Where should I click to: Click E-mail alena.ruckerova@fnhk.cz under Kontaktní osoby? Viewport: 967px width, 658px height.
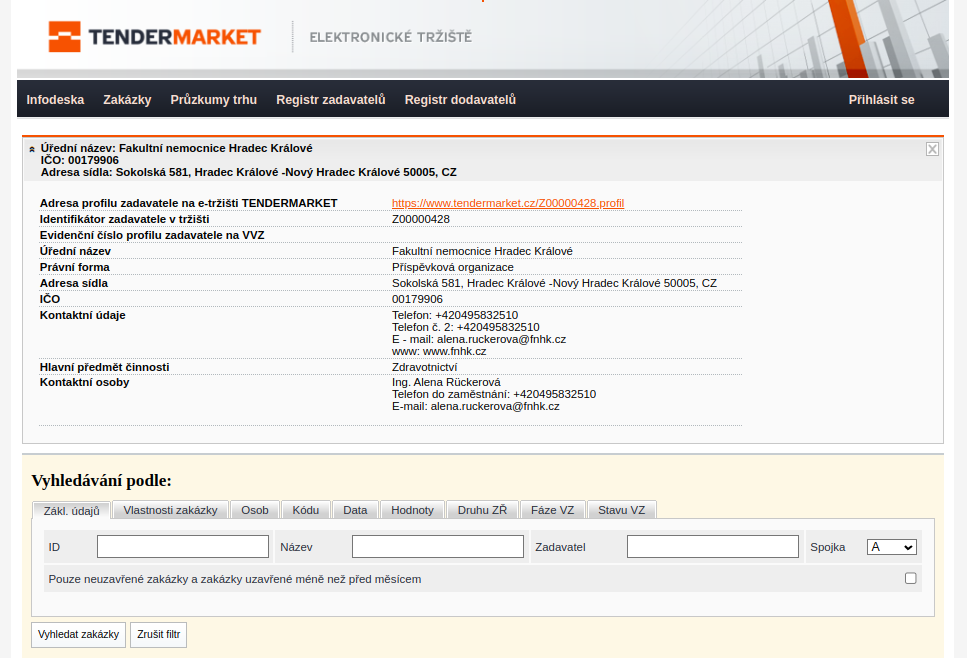point(475,406)
